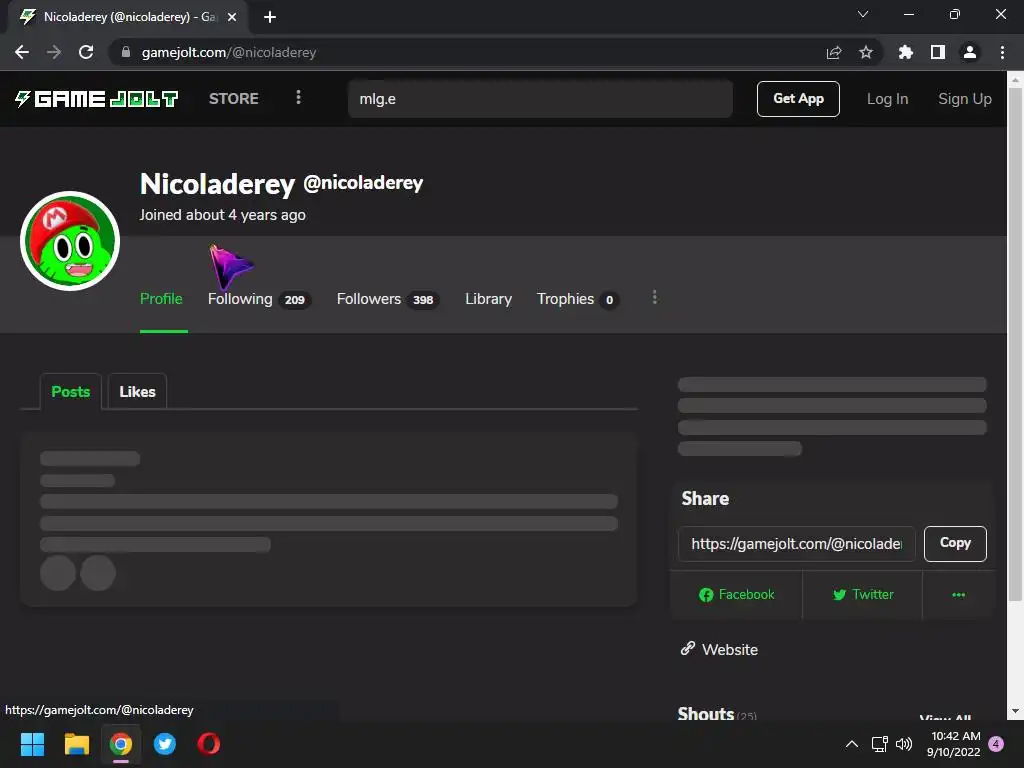Open the navbar more-options dots beside STORE
The height and width of the screenshot is (768, 1024).
[x=298, y=97]
